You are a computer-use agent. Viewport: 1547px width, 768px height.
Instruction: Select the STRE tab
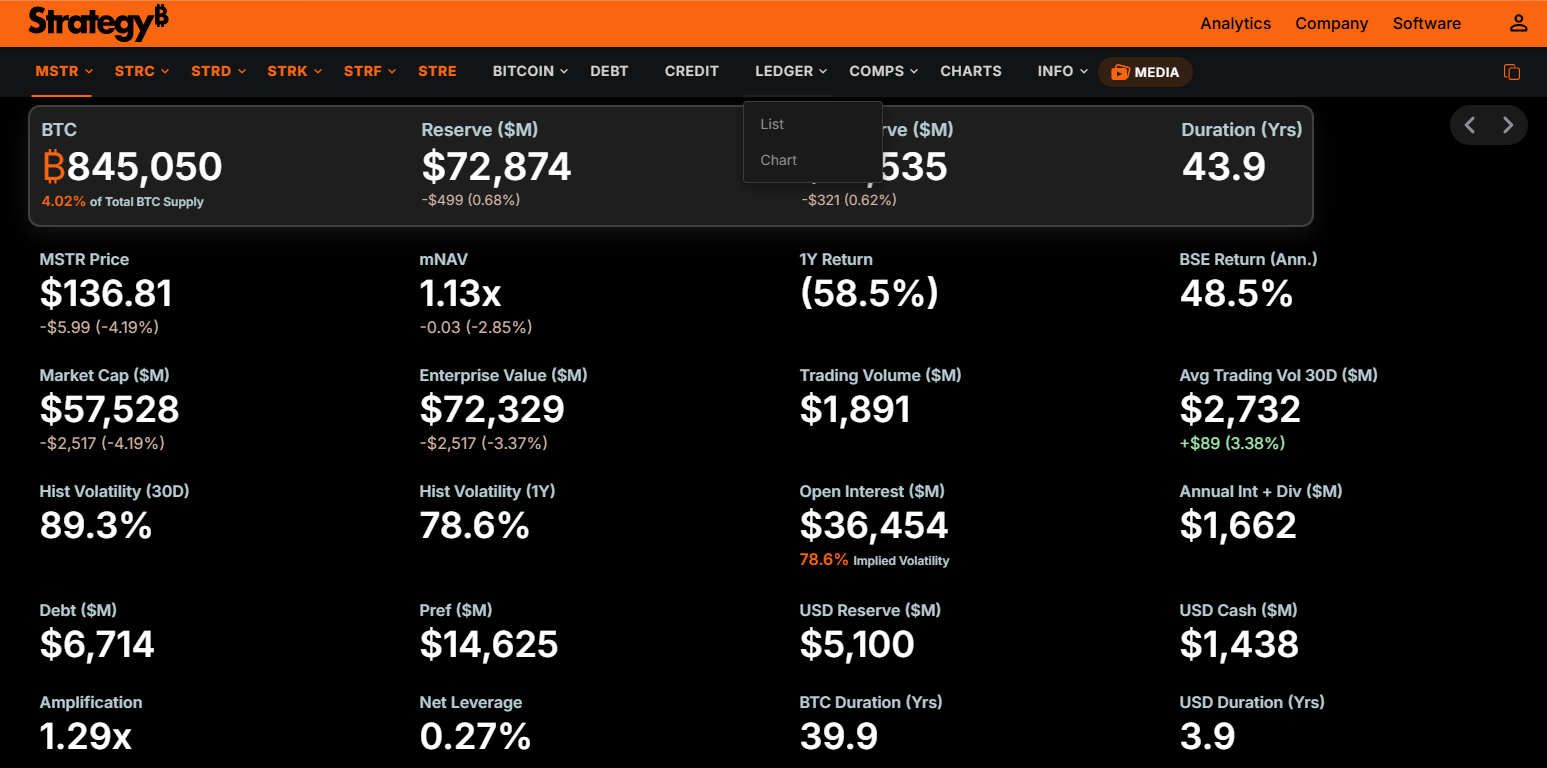[x=437, y=71]
